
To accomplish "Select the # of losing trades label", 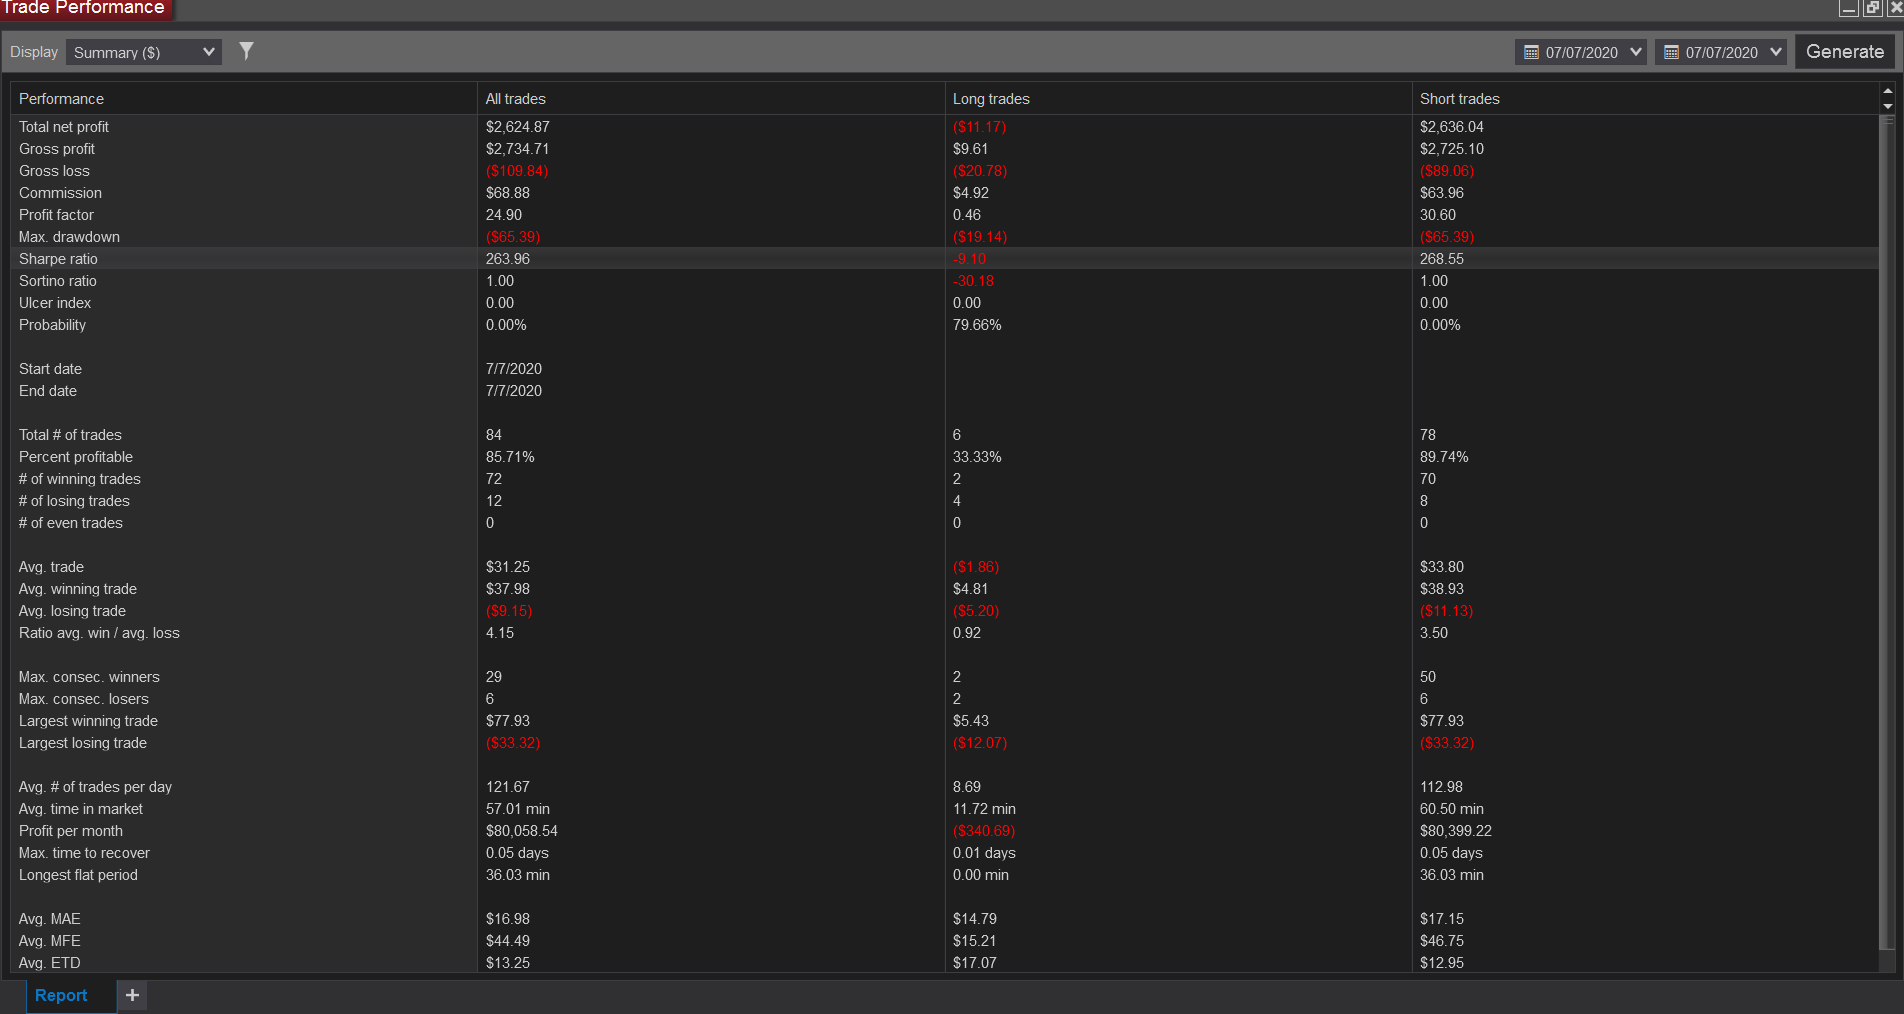I will [74, 501].
